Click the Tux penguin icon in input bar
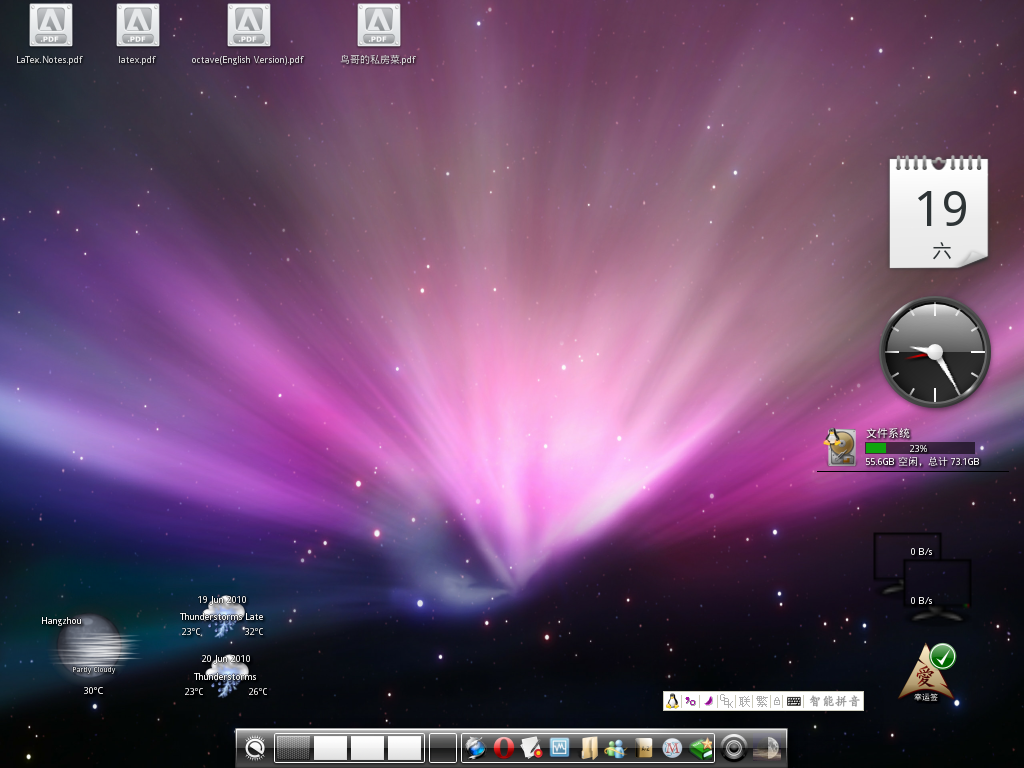 [673, 701]
